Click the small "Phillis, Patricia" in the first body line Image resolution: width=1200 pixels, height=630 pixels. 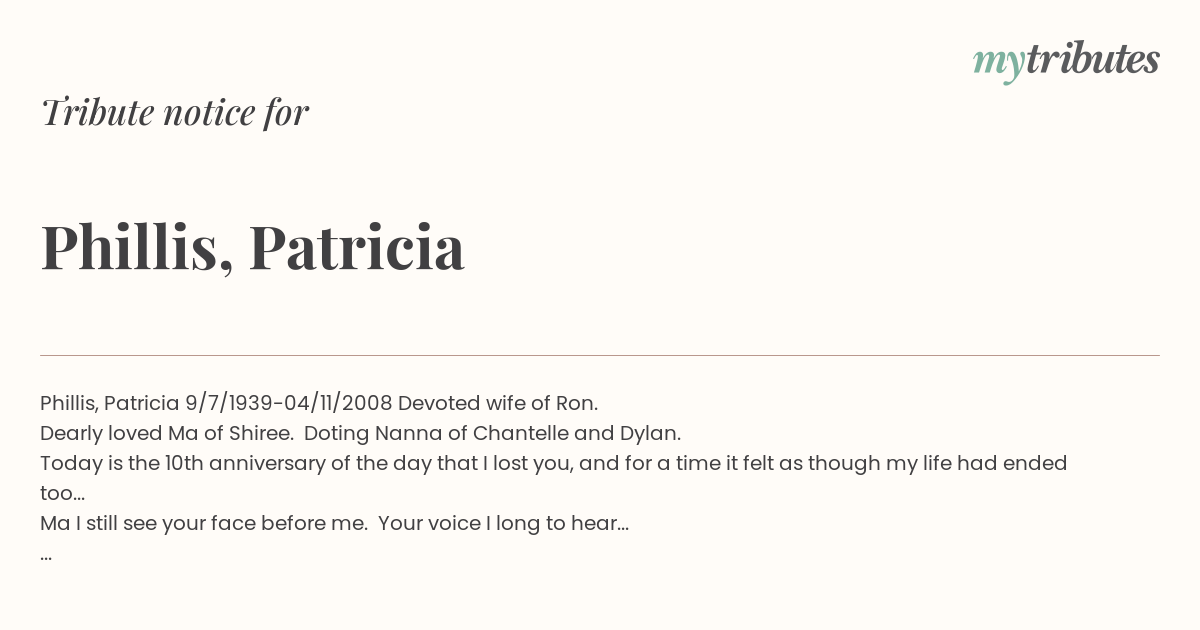tap(110, 404)
